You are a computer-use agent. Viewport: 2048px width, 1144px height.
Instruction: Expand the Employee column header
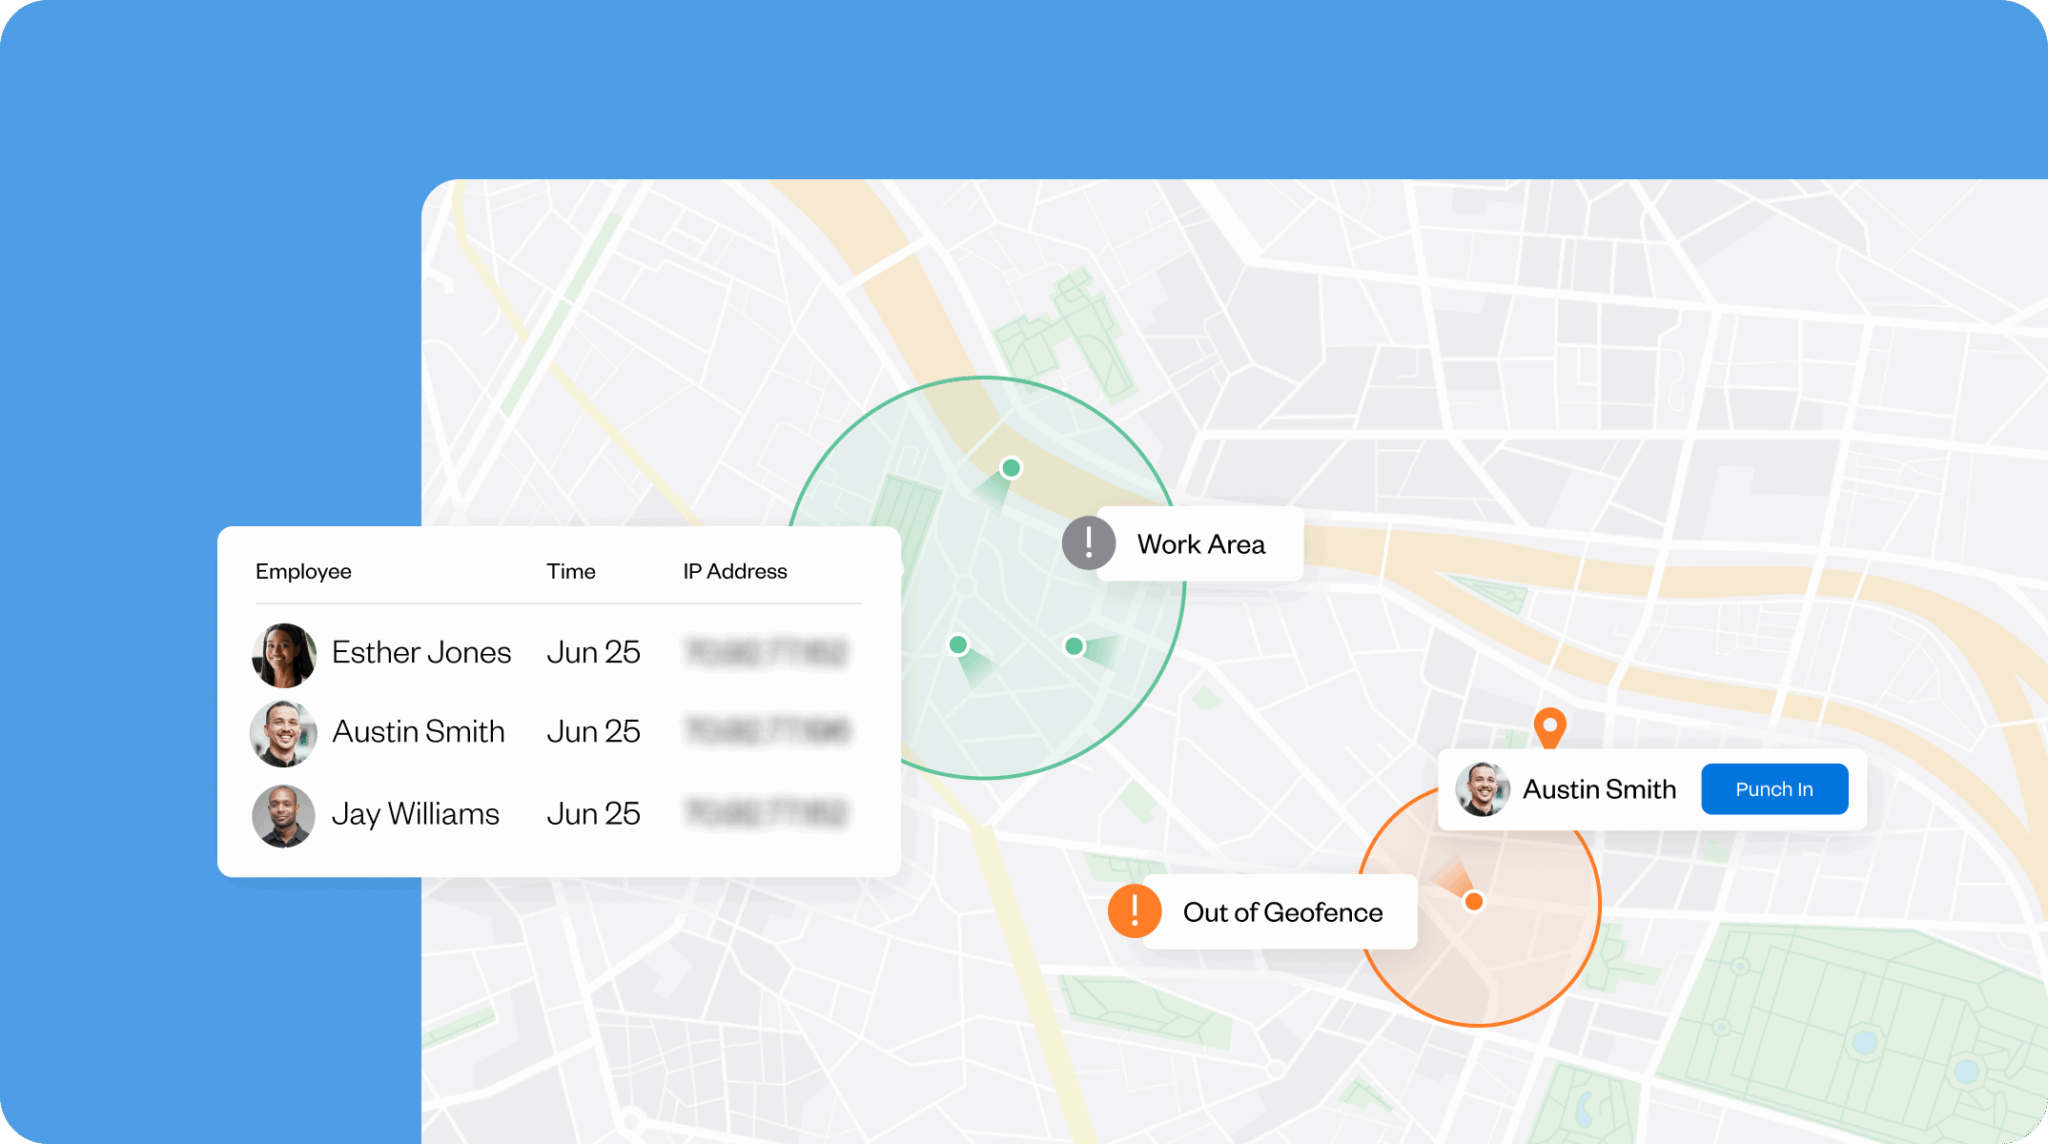tap(303, 571)
